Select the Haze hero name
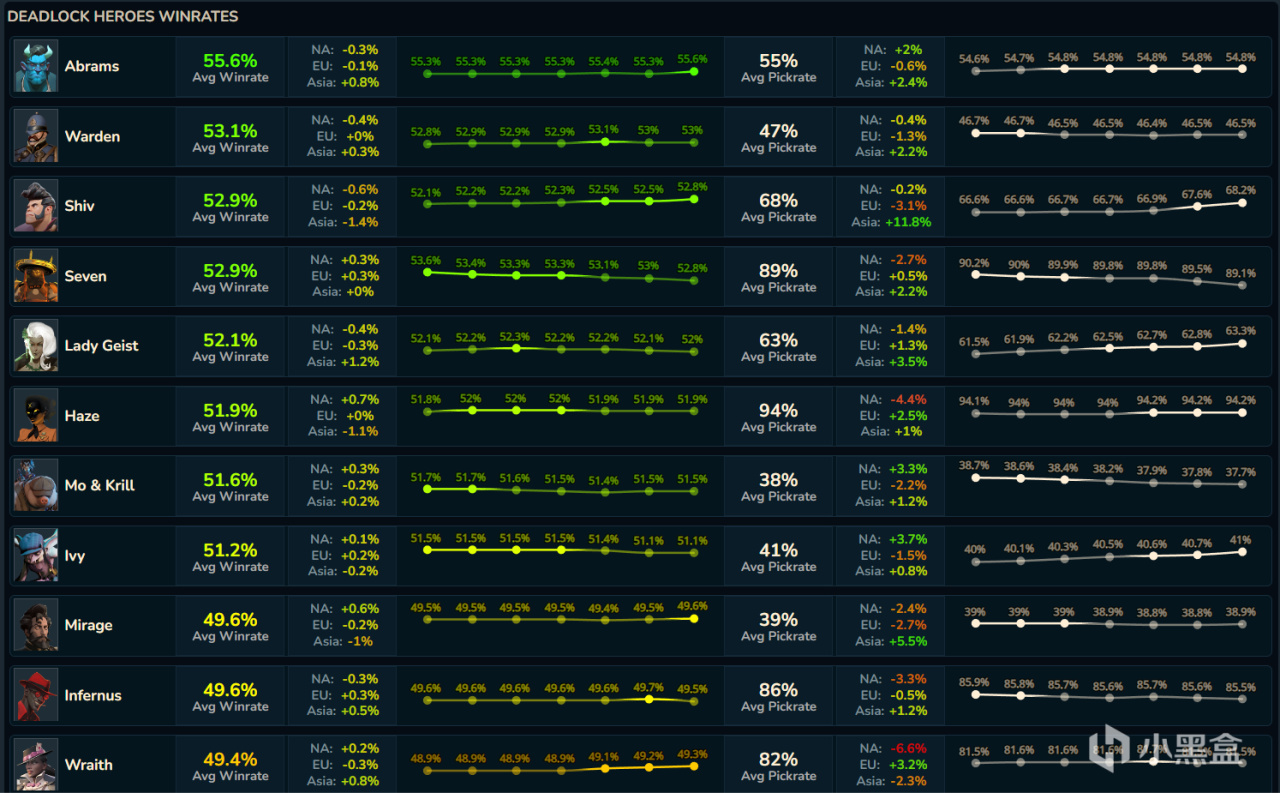The image size is (1280, 793). [82, 416]
